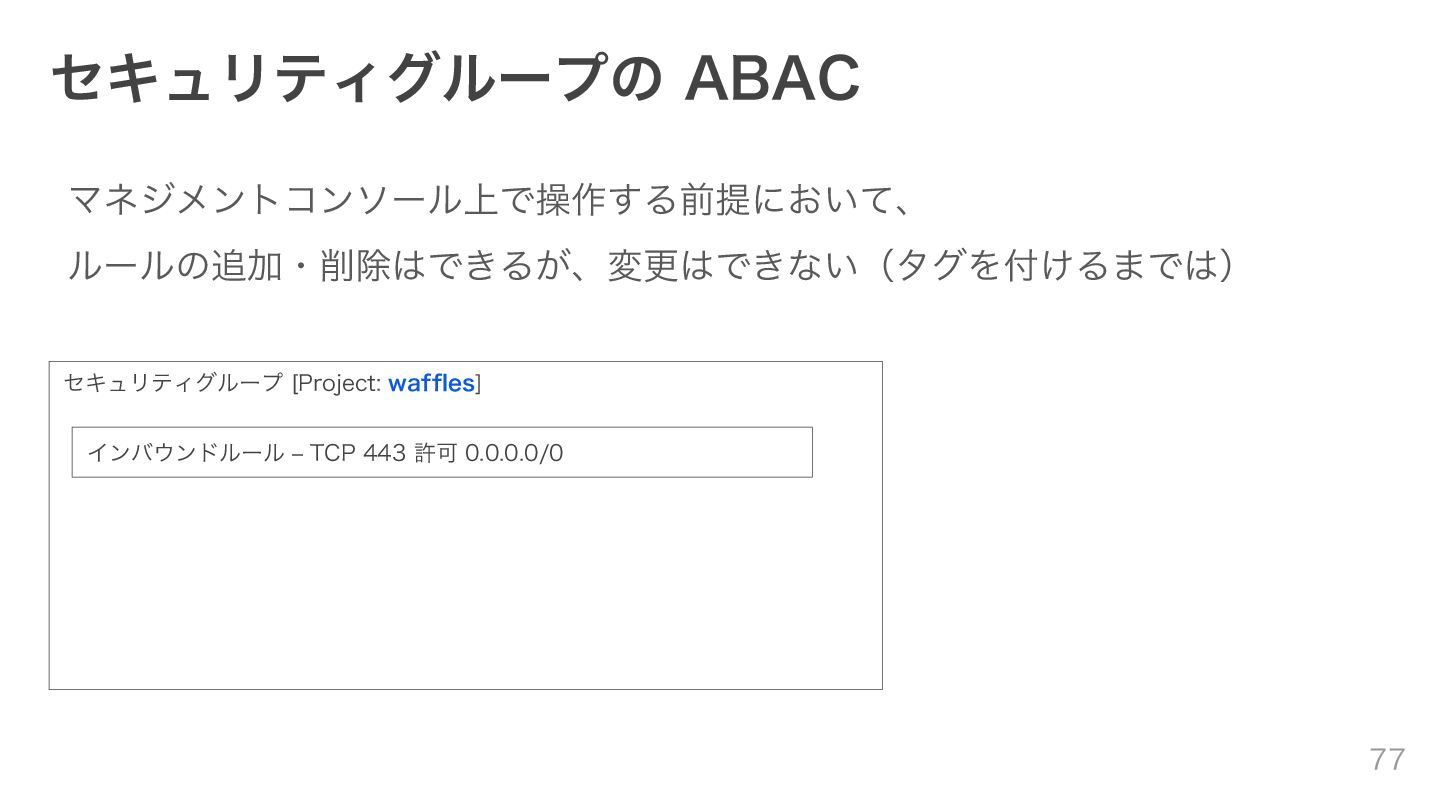Click the 変更はできない phrase
The width and height of the screenshot is (1440, 810).
pyautogui.click(x=733, y=266)
